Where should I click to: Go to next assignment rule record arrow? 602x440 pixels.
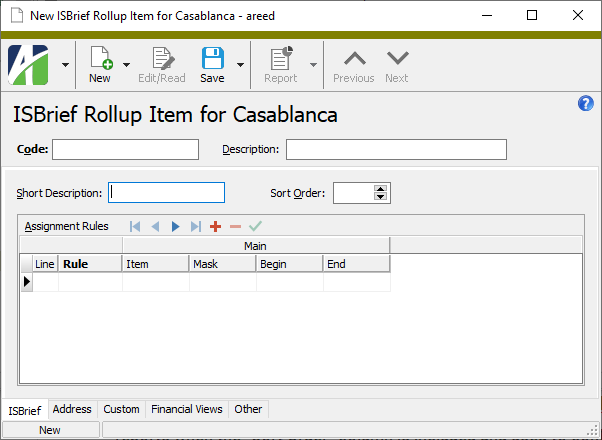(x=175, y=227)
